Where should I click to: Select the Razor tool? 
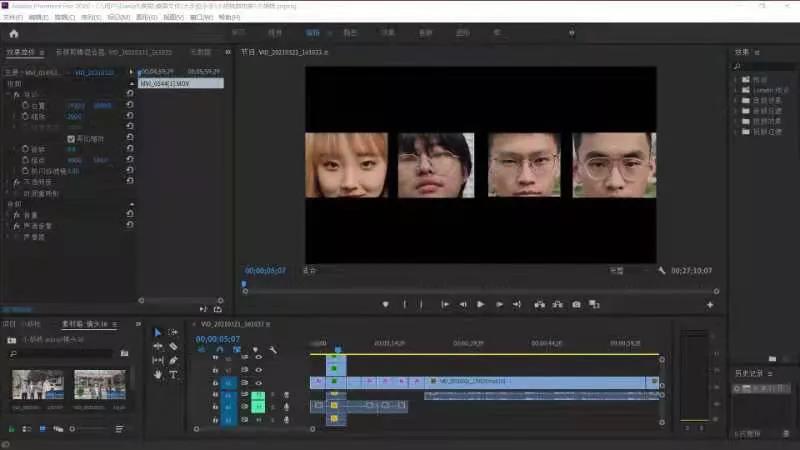coord(173,346)
